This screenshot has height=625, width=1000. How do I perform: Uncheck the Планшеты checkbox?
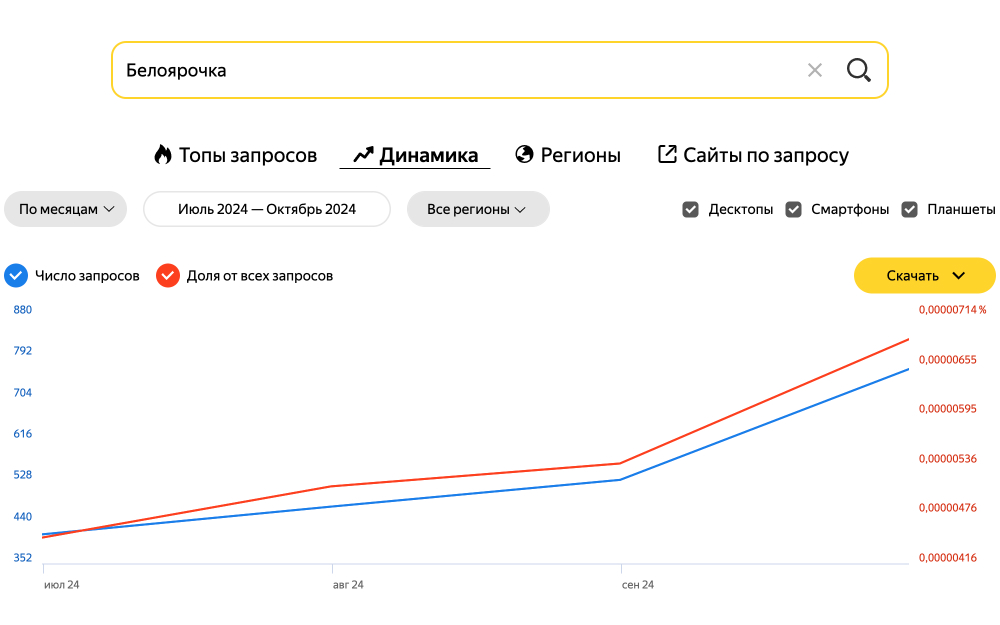click(909, 209)
